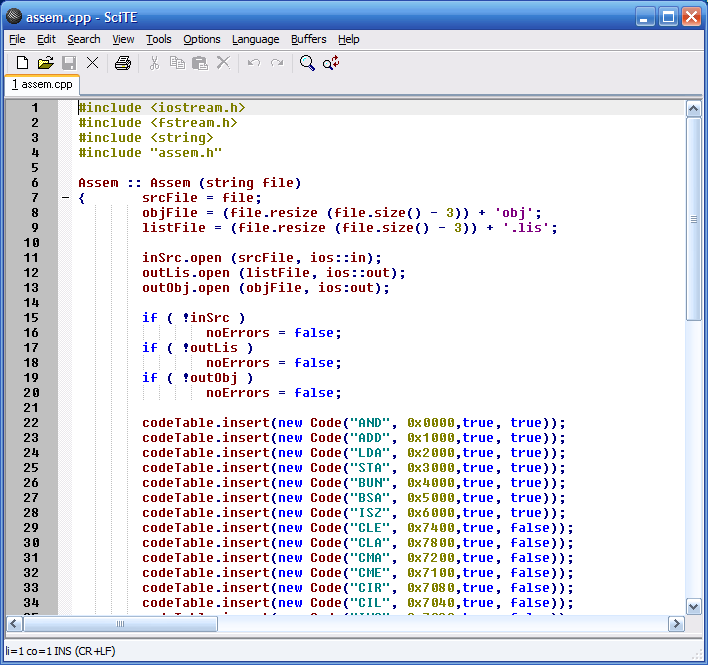
Task: Open a file with the folder icon
Action: [x=45, y=63]
